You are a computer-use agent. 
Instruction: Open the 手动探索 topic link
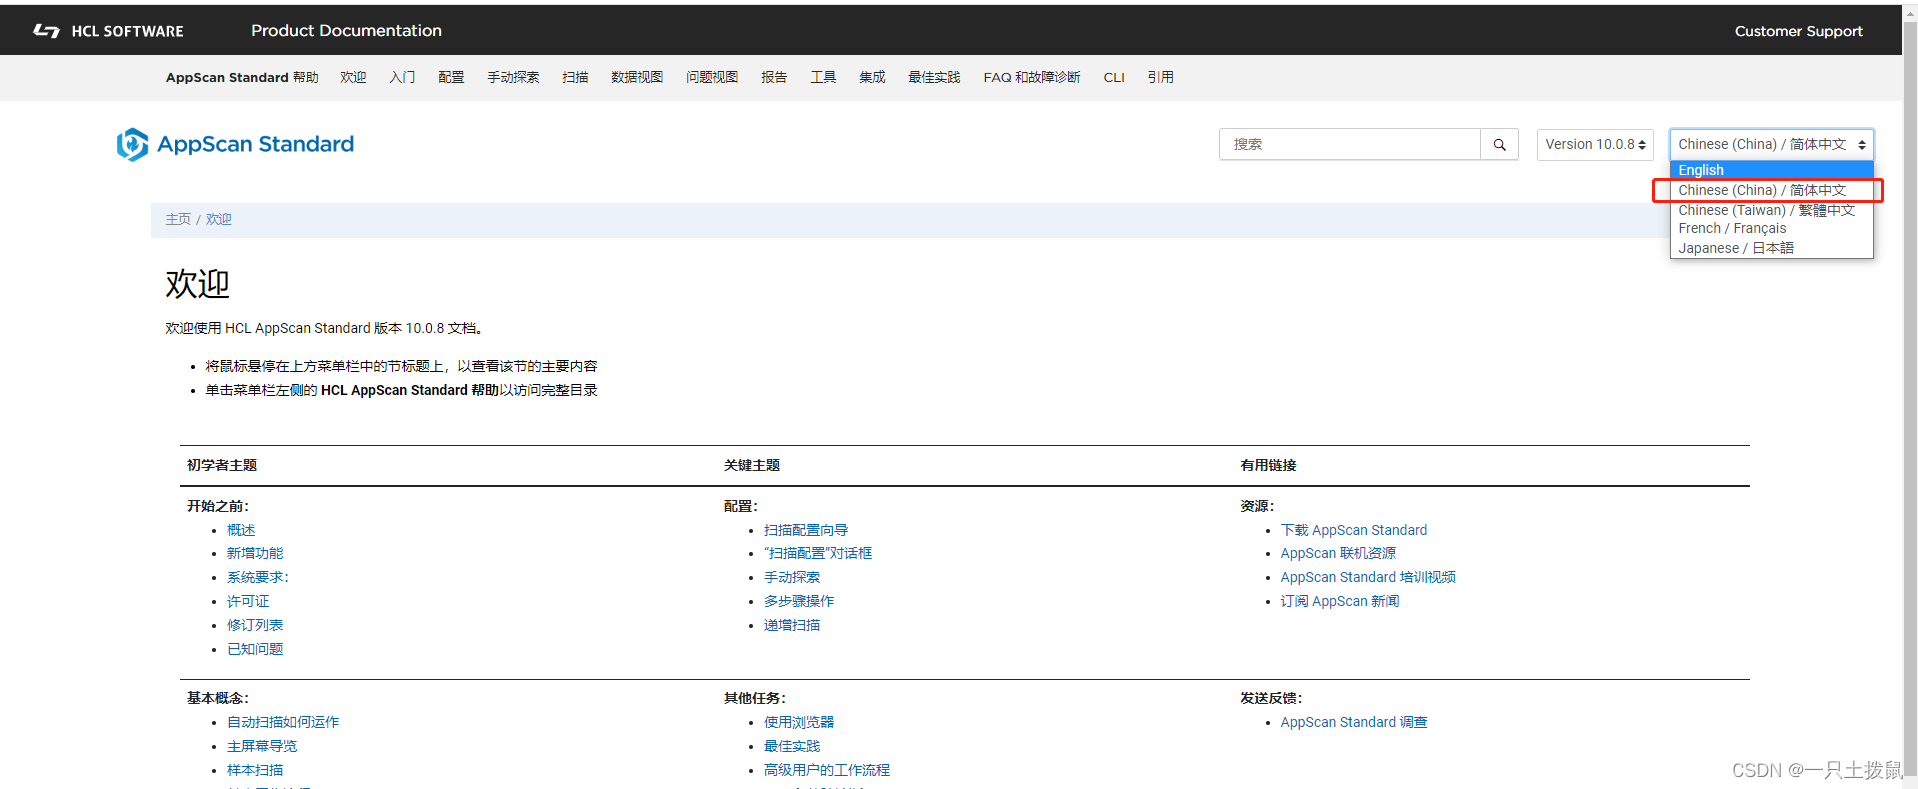point(792,577)
